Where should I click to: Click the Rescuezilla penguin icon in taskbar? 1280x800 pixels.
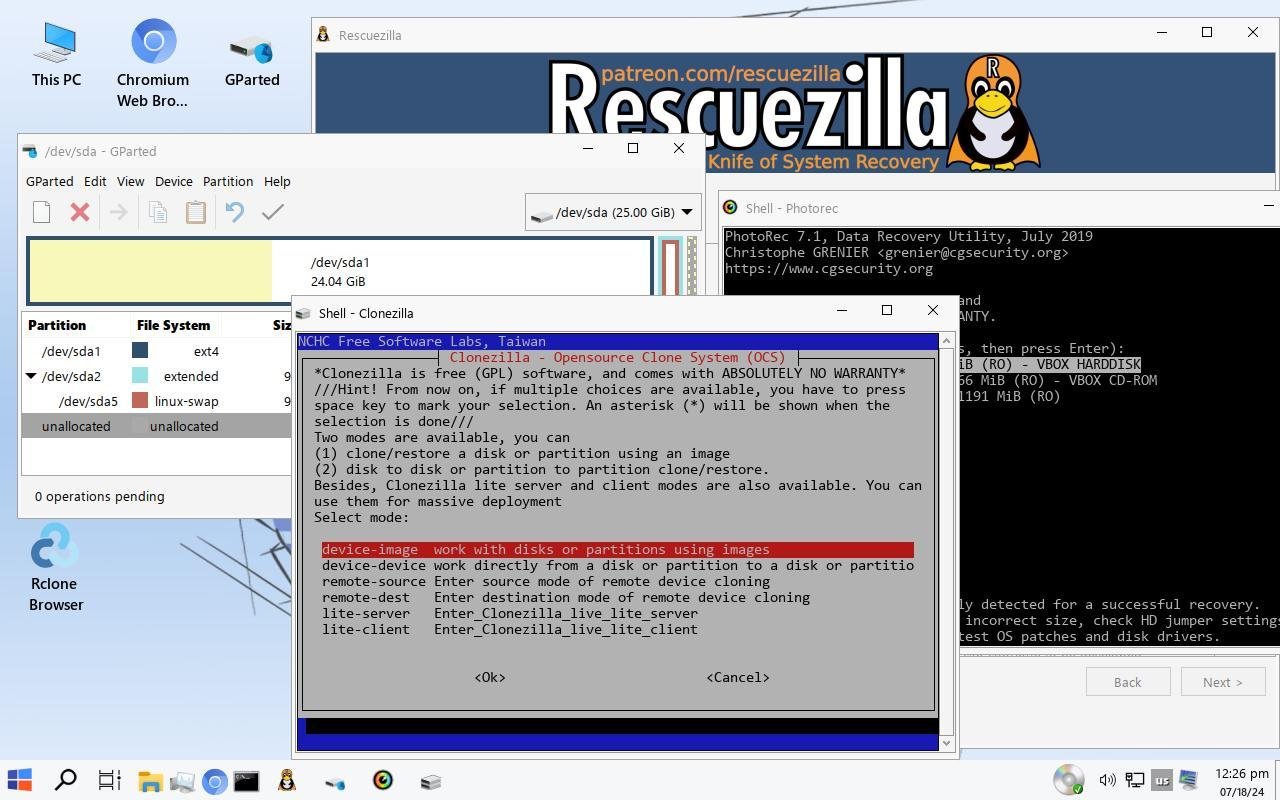tap(287, 781)
